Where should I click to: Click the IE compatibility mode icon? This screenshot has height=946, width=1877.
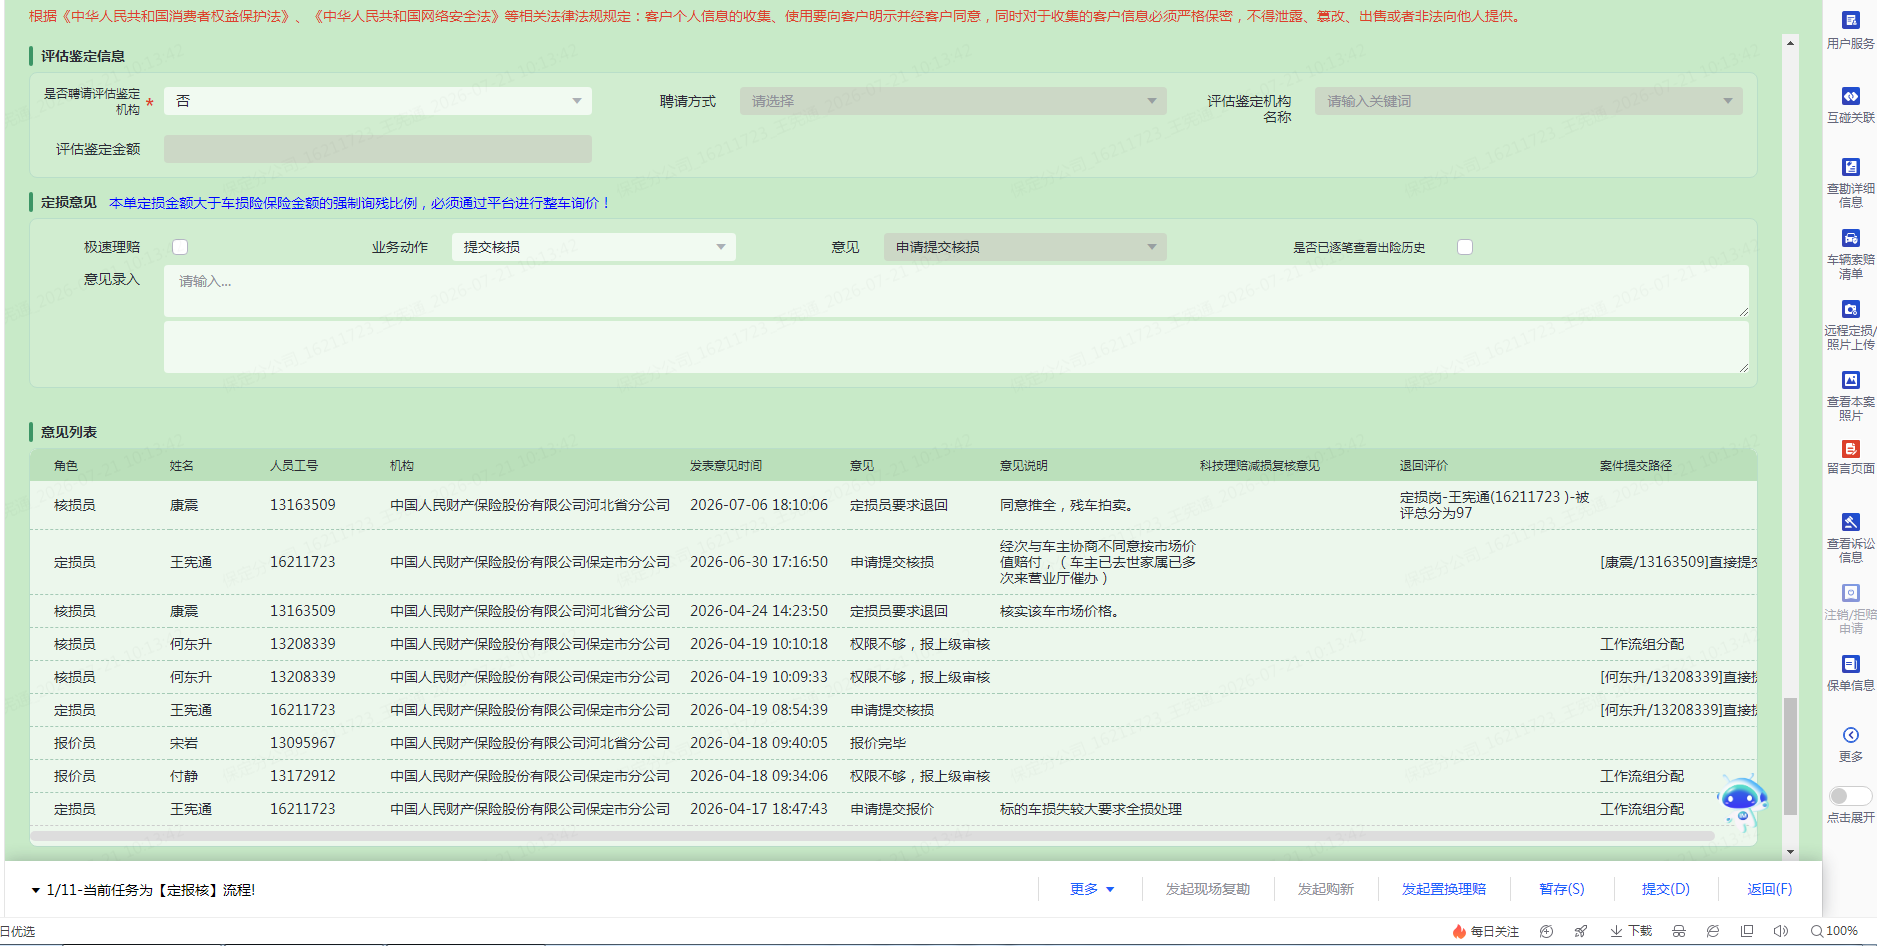coord(1713,931)
